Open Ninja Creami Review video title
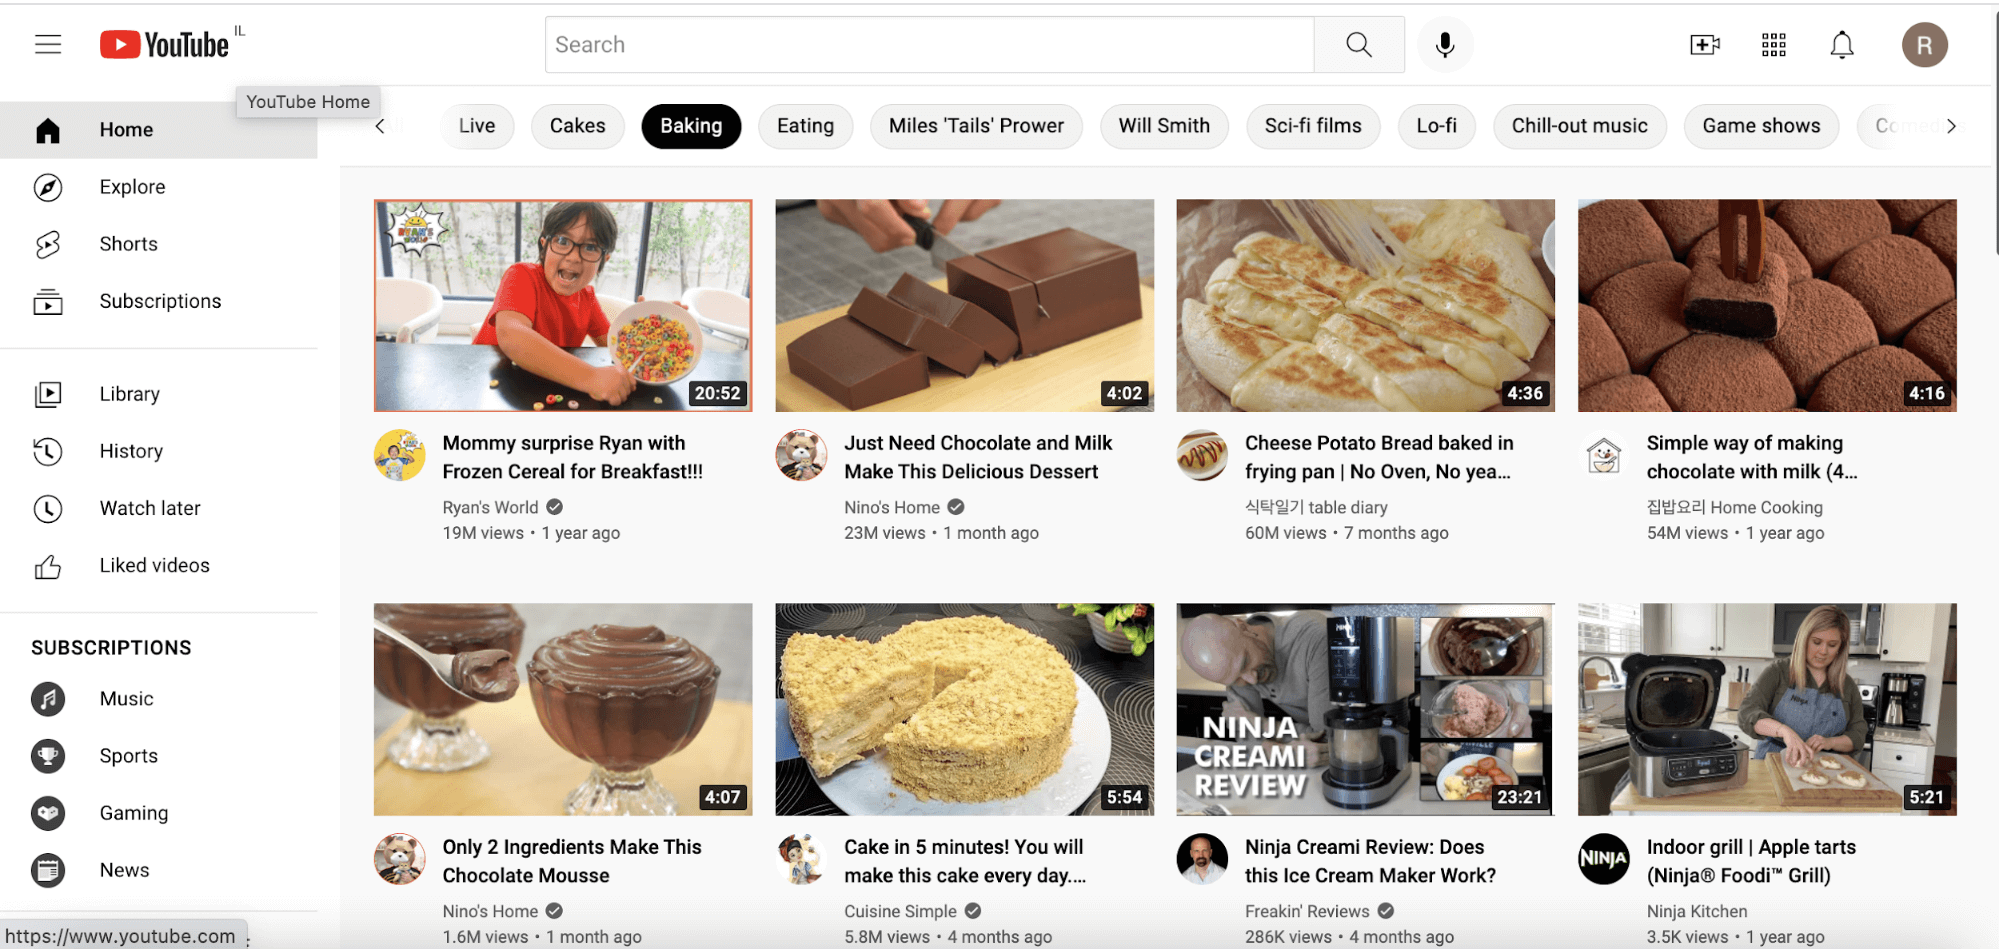 tap(1369, 861)
